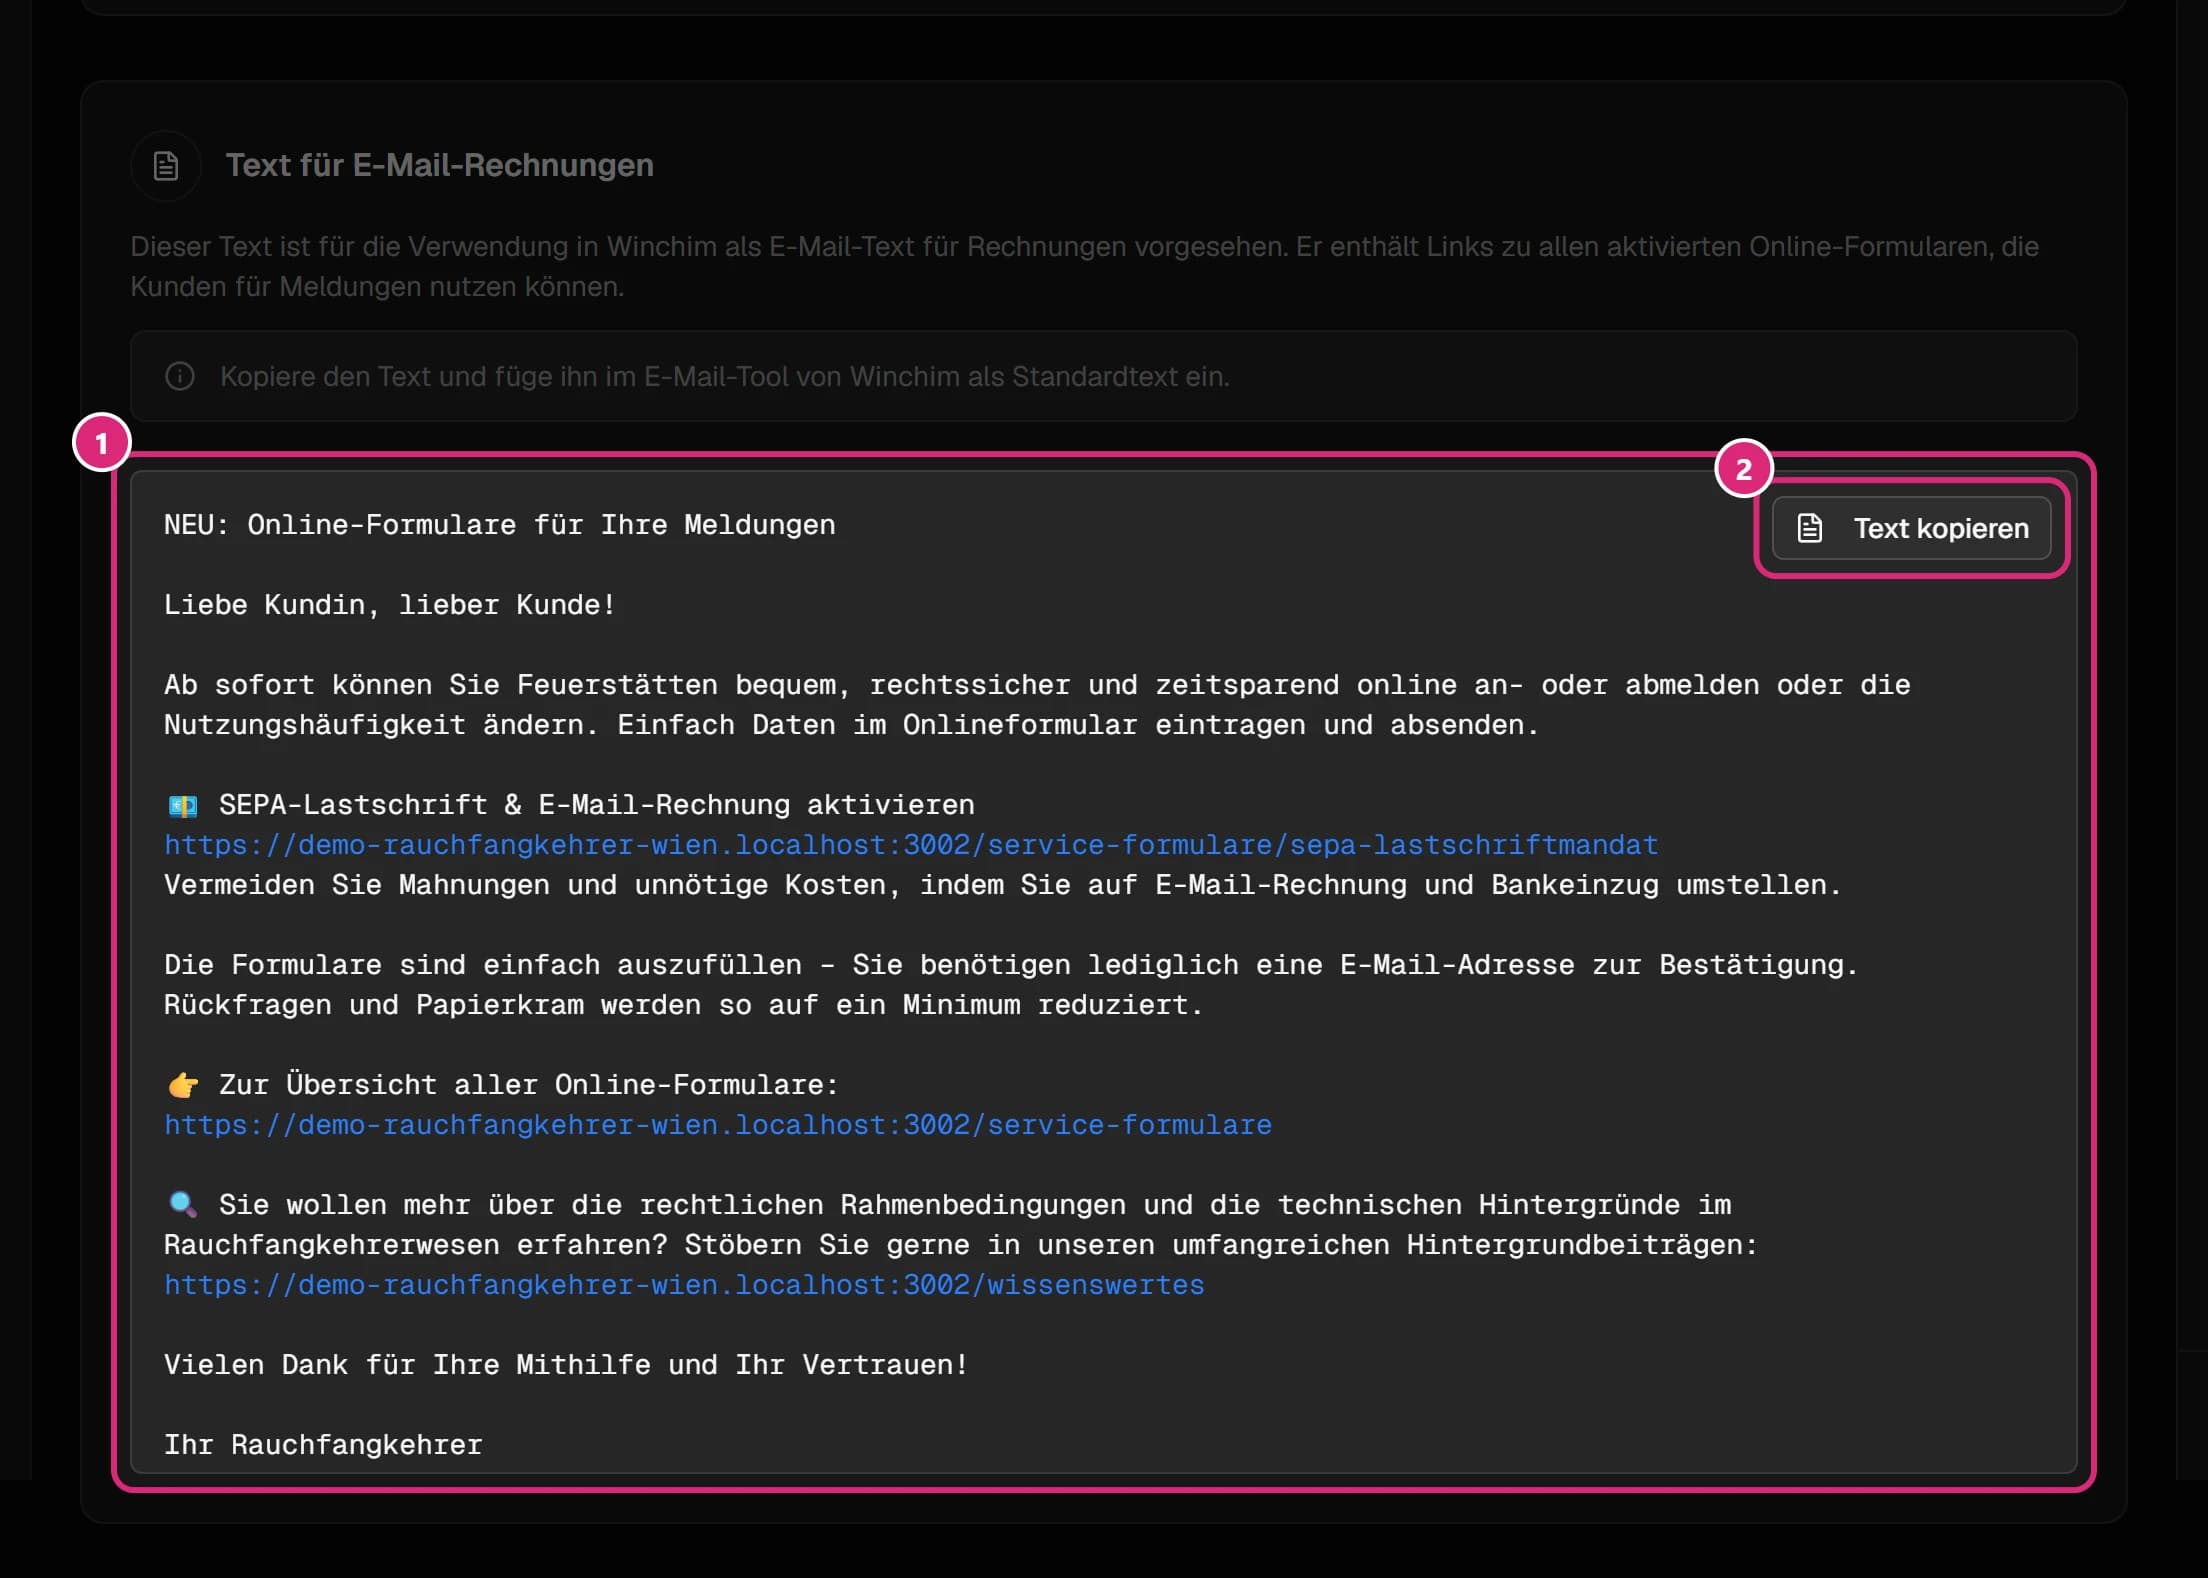The width and height of the screenshot is (2208, 1578).
Task: Click the description starting Dieser Text ist für
Action: (1084, 266)
